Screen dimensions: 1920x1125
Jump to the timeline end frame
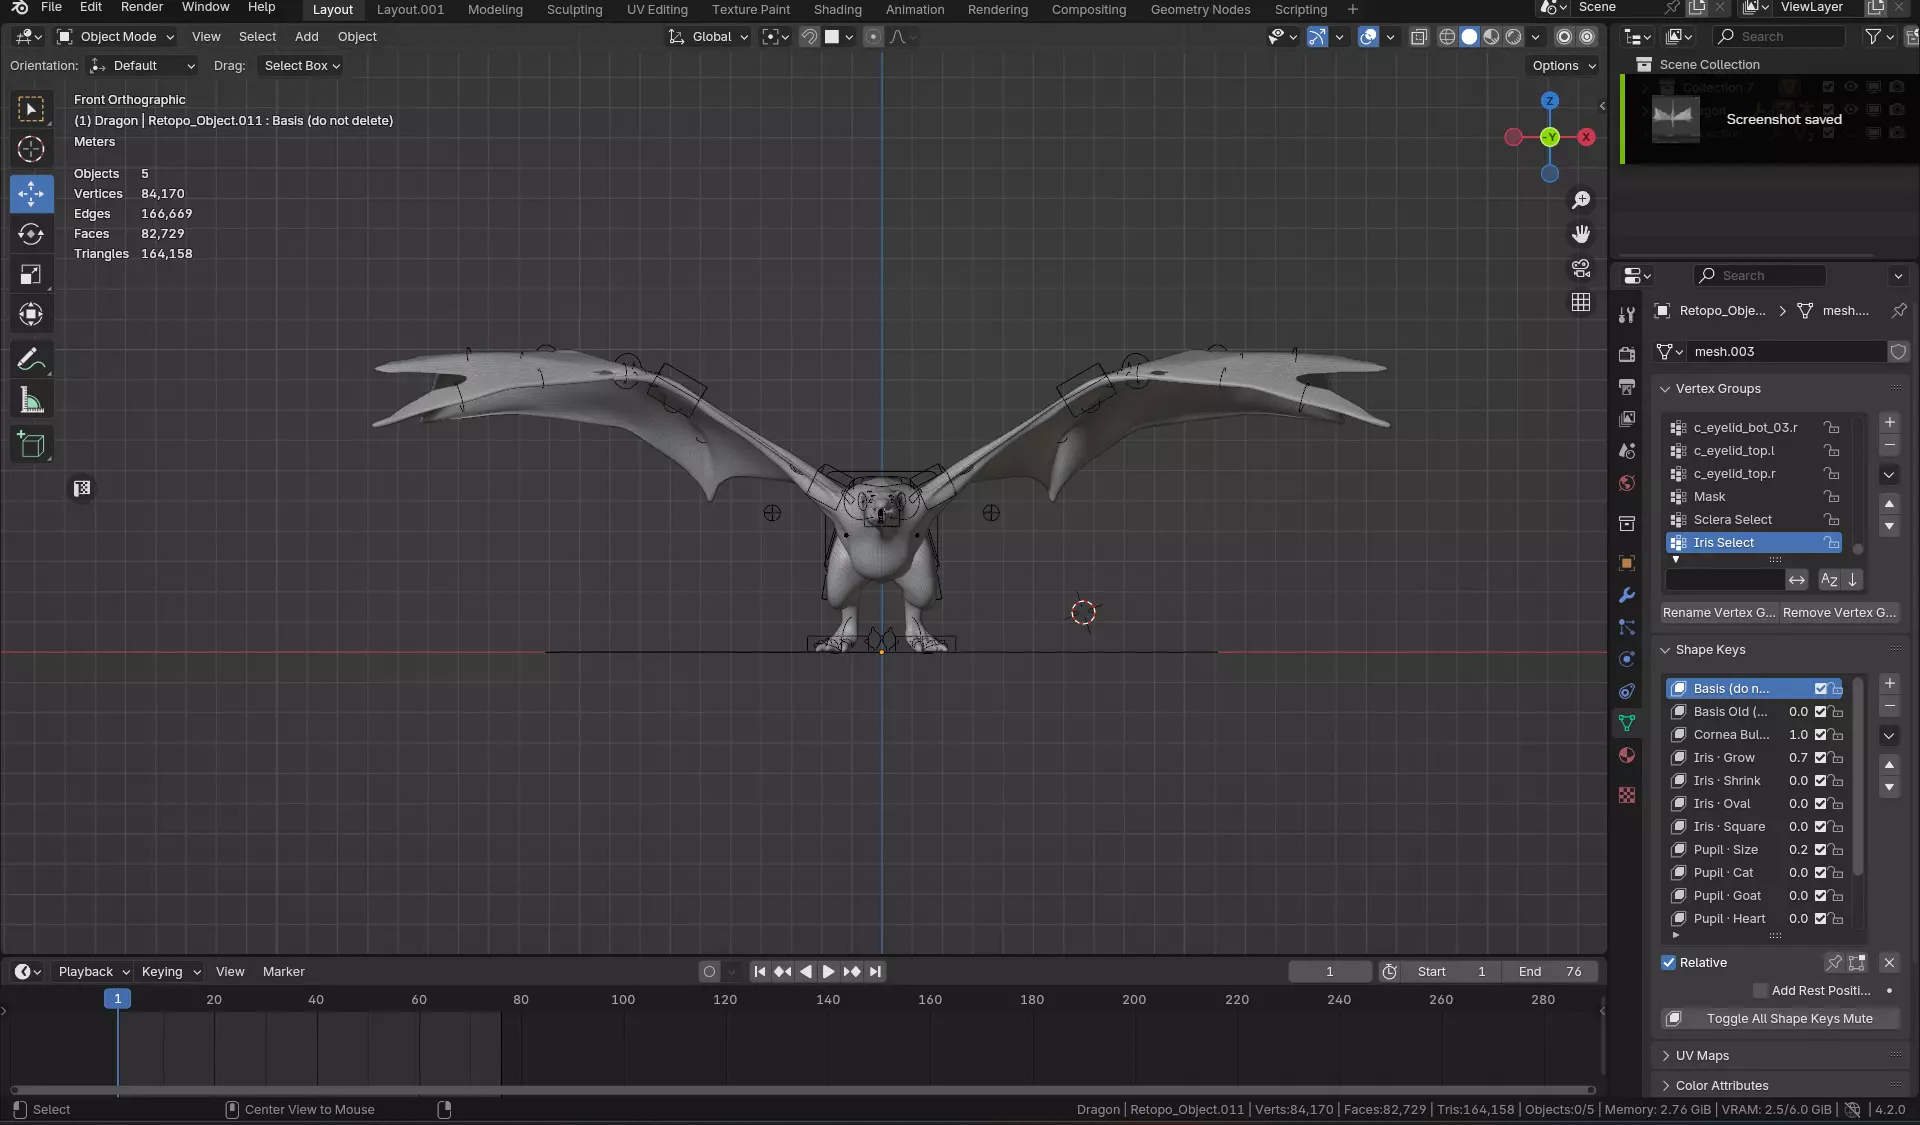tap(876, 972)
